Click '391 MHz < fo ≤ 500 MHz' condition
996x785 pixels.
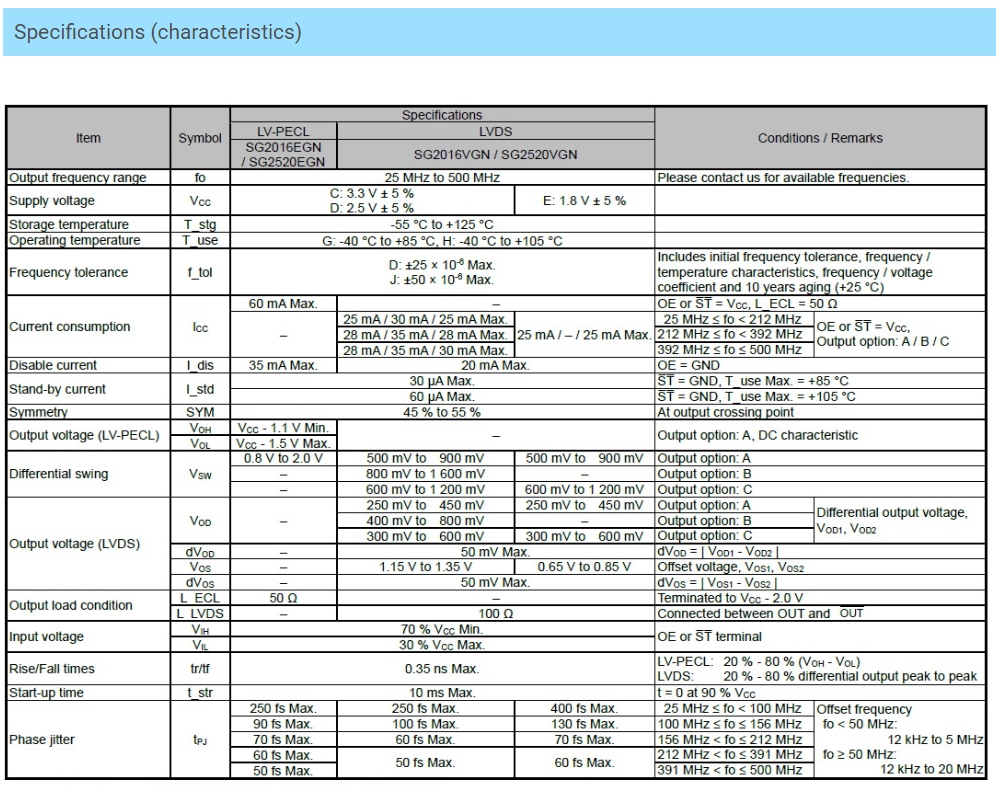pos(729,770)
